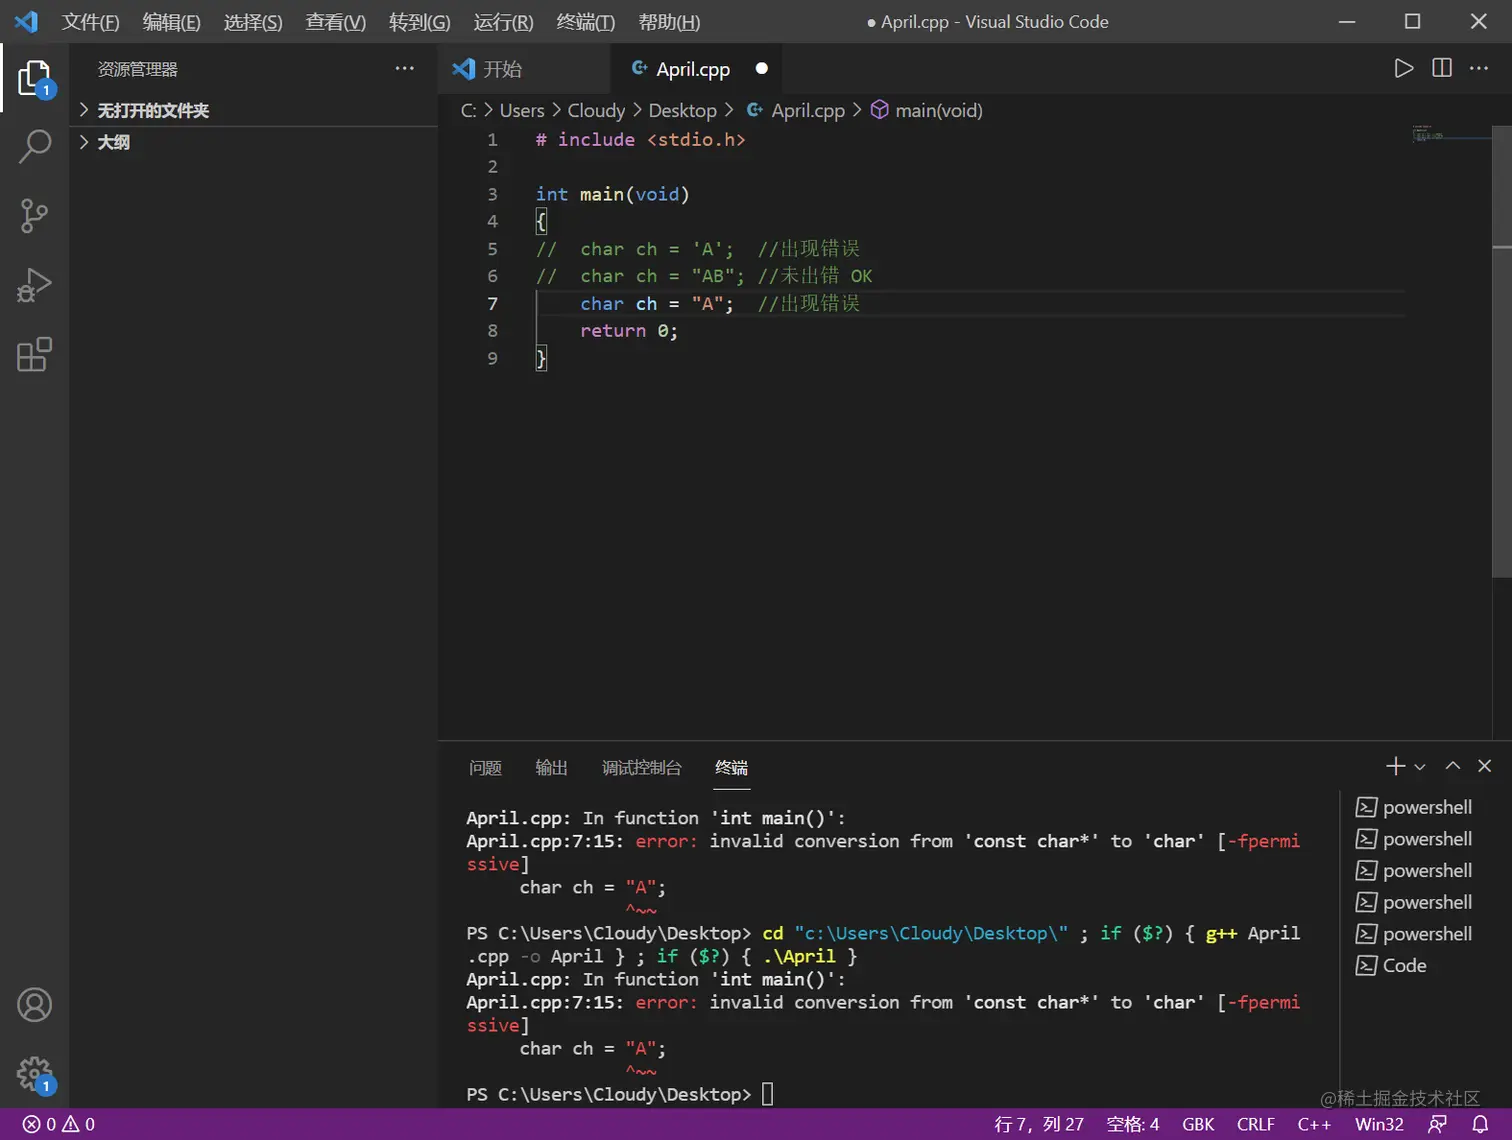Image resolution: width=1512 pixels, height=1140 pixels.
Task: Select the Code terminal in list
Action: click(x=1403, y=965)
